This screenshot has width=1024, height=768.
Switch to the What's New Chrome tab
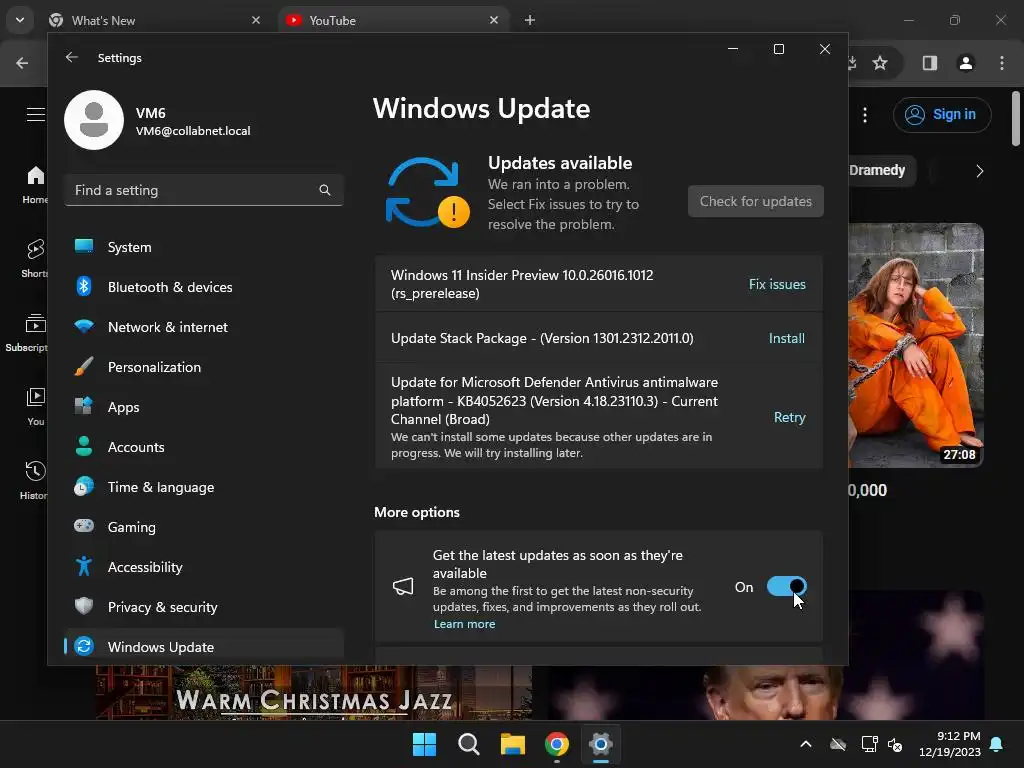[x=157, y=20]
